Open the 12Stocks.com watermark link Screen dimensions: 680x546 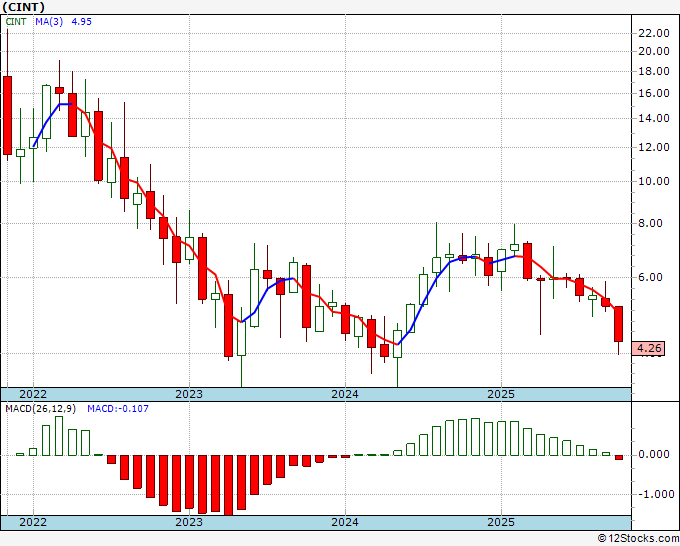click(637, 538)
